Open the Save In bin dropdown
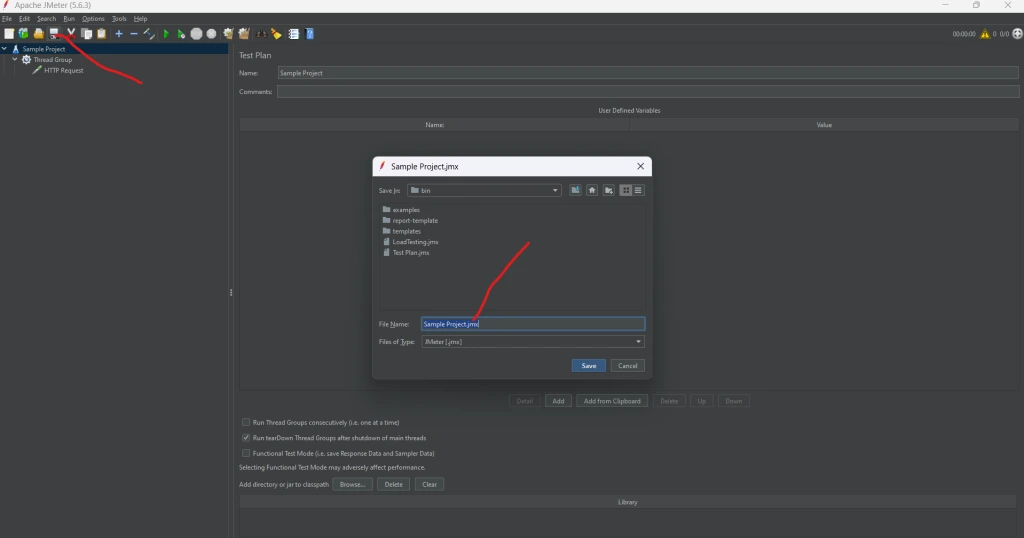Viewport: 1024px width, 538px height. click(484, 191)
